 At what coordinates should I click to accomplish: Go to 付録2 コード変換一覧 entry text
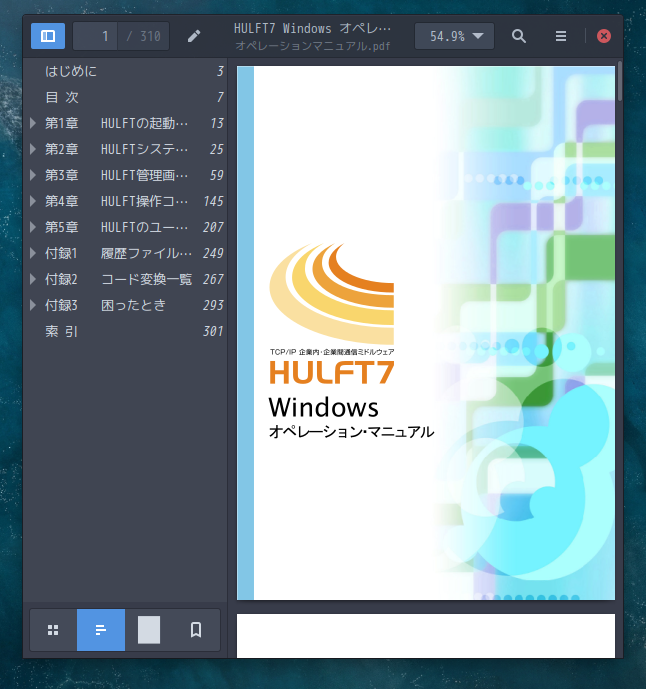118,279
